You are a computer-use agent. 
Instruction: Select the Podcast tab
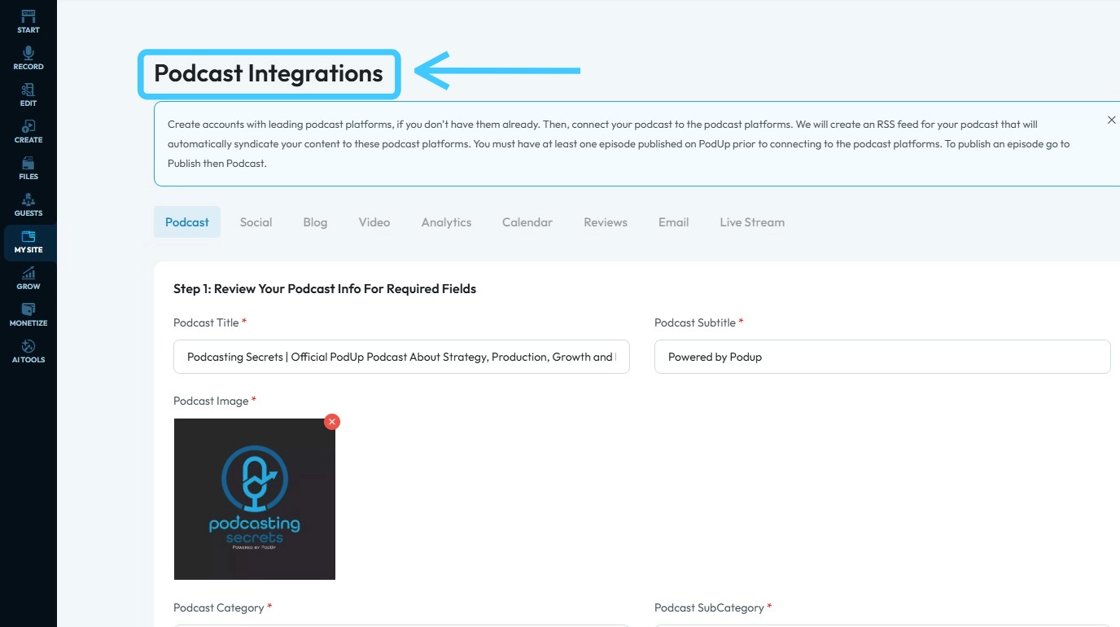[187, 222]
